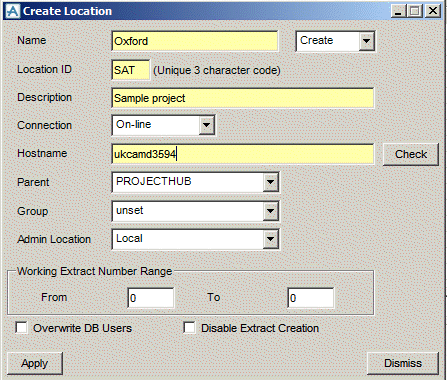Click the Name field containing Oxford
This screenshot has height=380, width=447.
pyautogui.click(x=195, y=41)
